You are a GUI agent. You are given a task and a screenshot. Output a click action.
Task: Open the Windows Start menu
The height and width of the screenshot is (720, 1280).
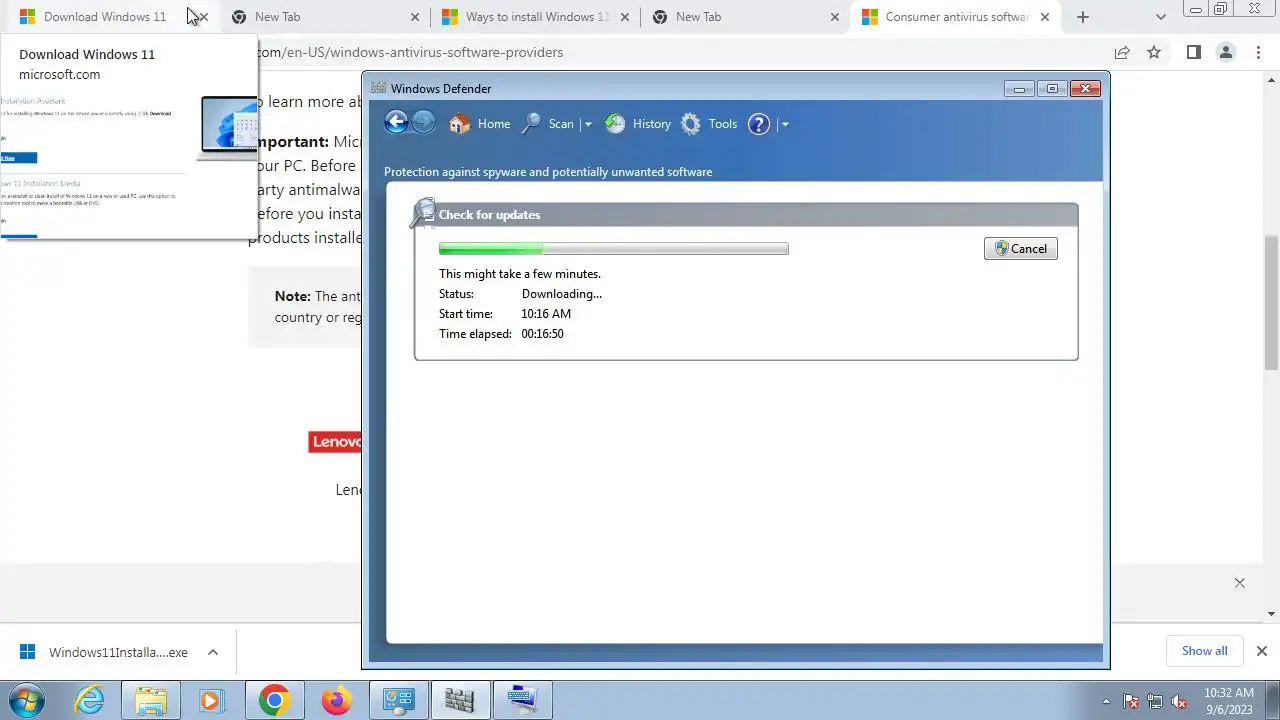[x=26, y=700]
